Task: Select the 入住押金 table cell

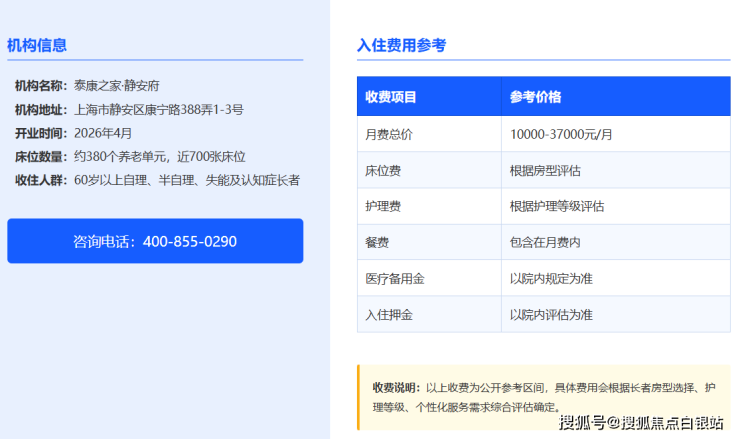Action: pyautogui.click(x=429, y=315)
